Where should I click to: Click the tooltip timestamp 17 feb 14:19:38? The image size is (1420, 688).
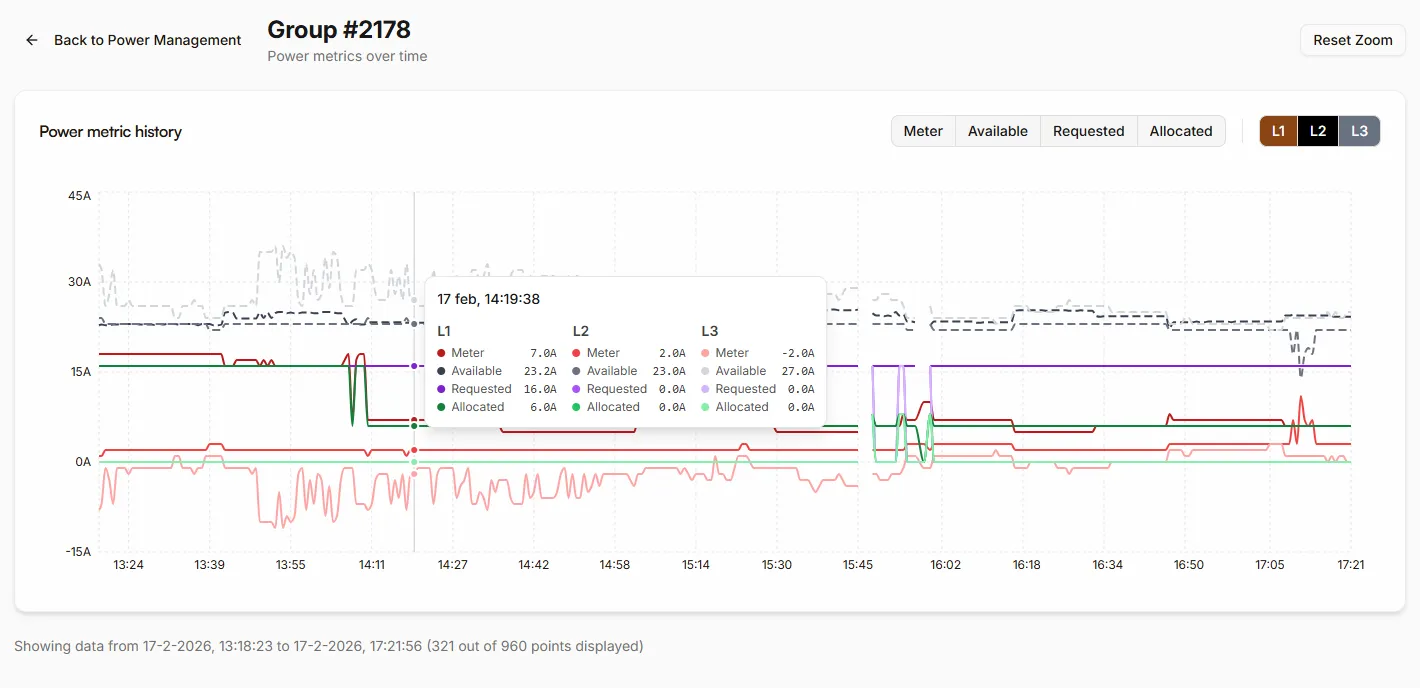[x=488, y=298]
